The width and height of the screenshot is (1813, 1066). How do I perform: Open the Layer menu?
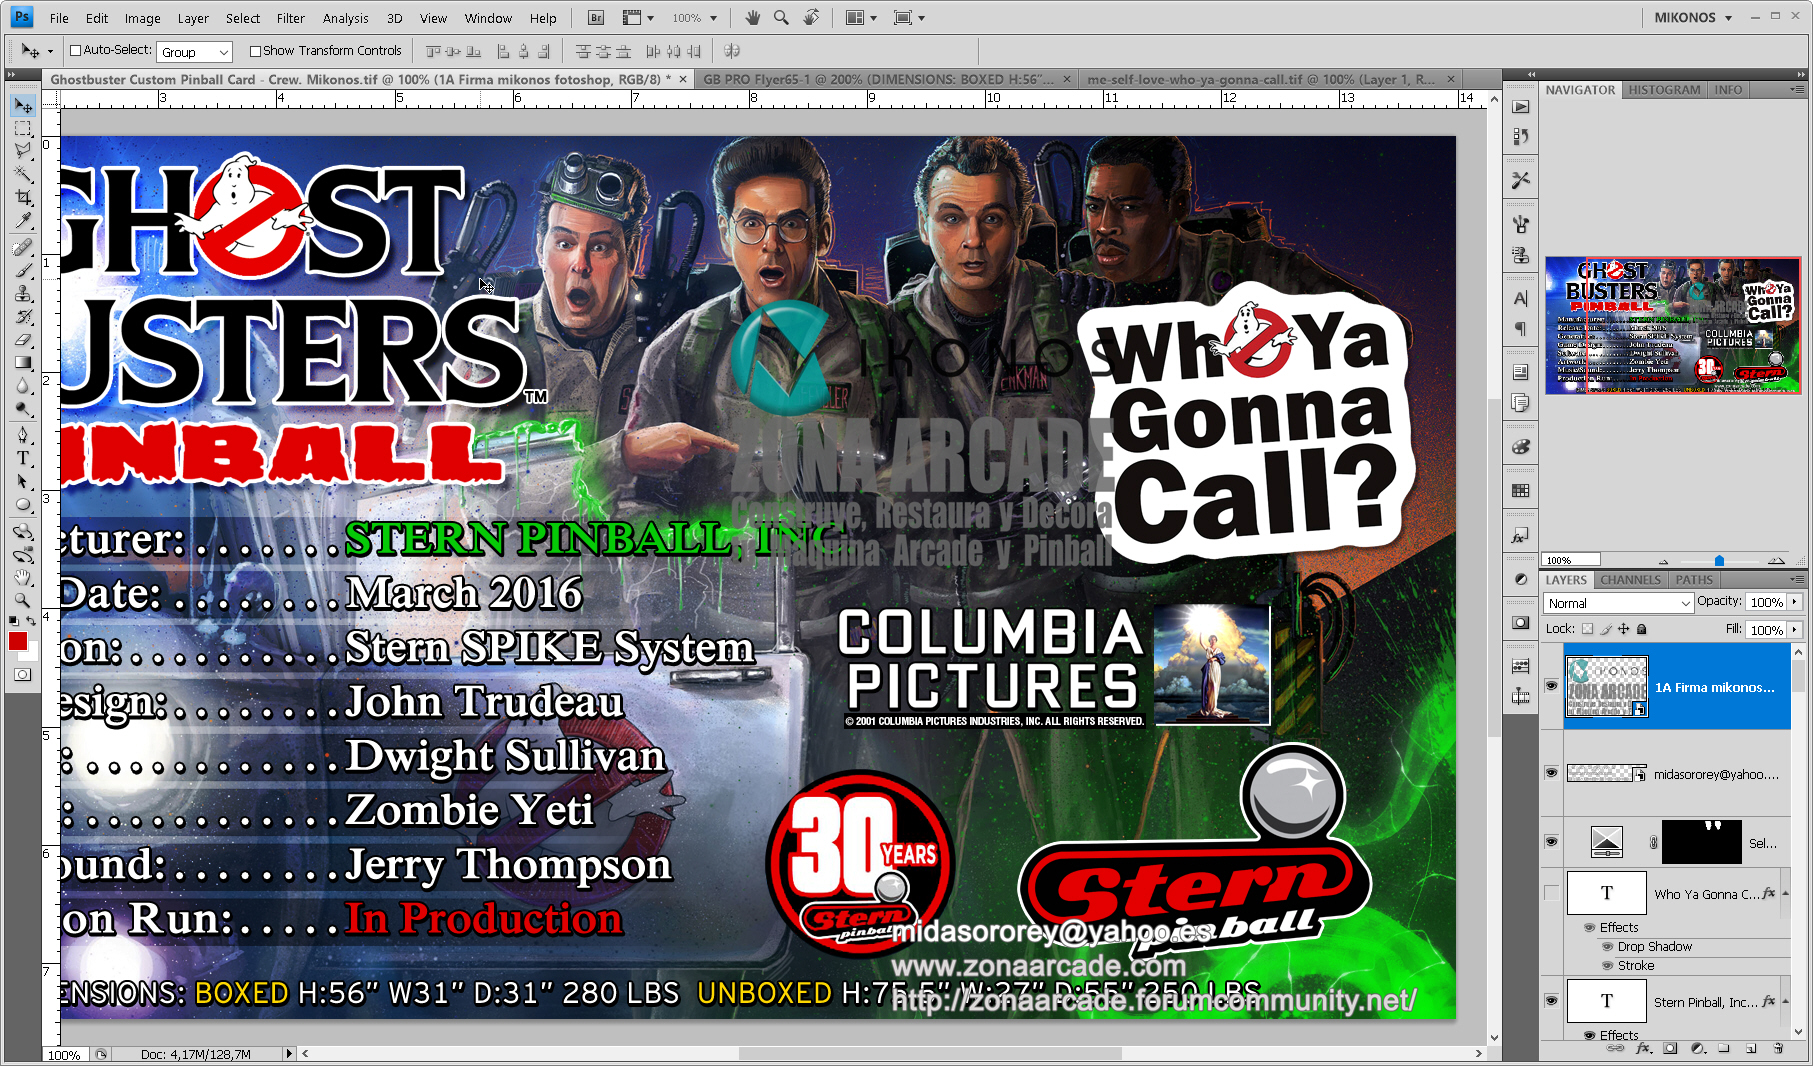coord(193,18)
